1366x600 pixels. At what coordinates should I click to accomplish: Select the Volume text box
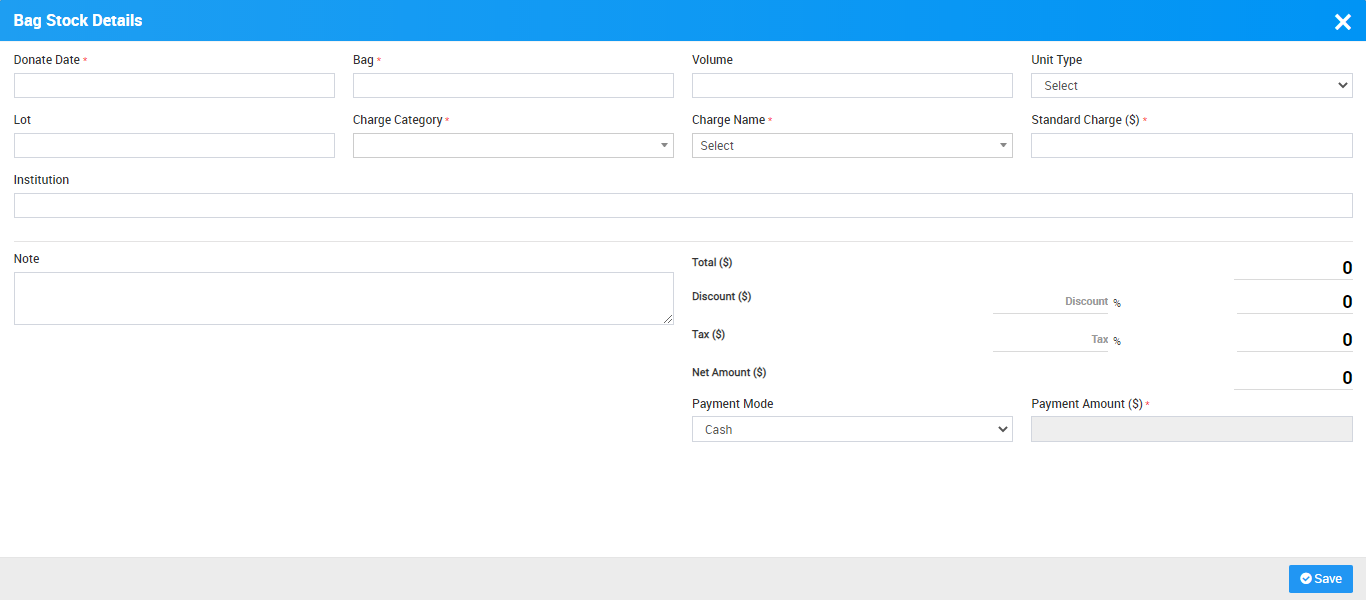click(851, 86)
